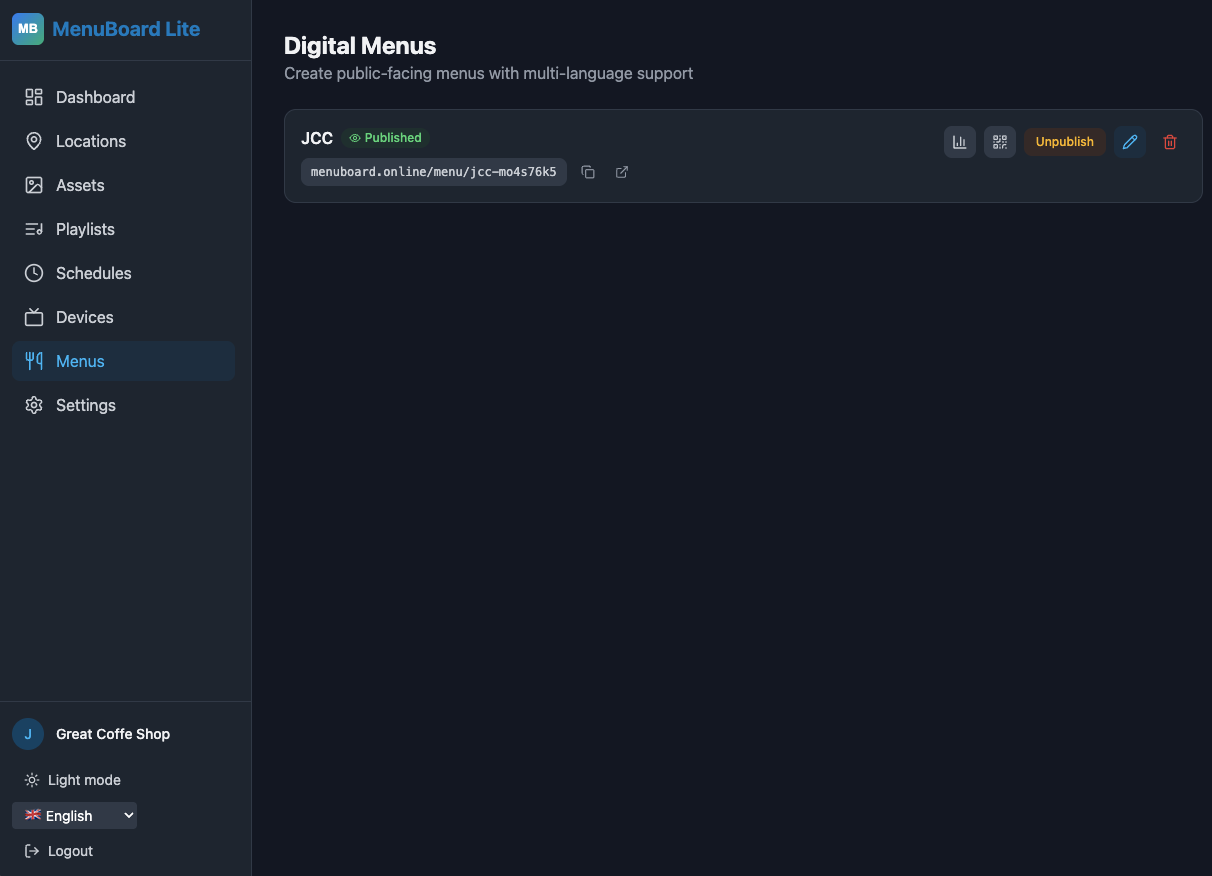Screen dimensions: 1212x876
Task: Click the Schedules clock icon
Action: (x=34, y=273)
